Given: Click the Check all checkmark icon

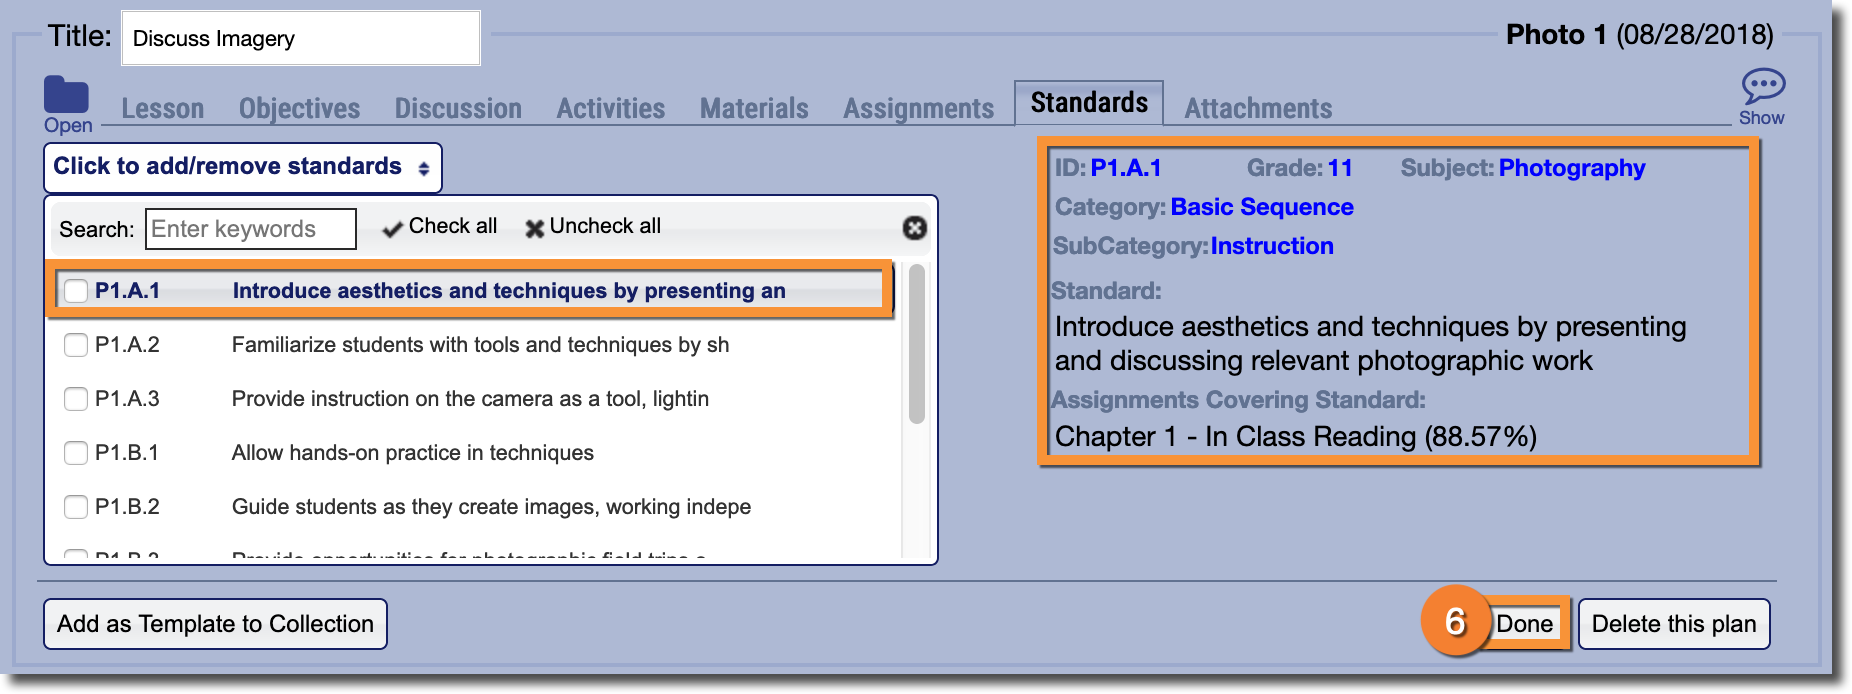Looking at the screenshot, I should click(x=393, y=228).
